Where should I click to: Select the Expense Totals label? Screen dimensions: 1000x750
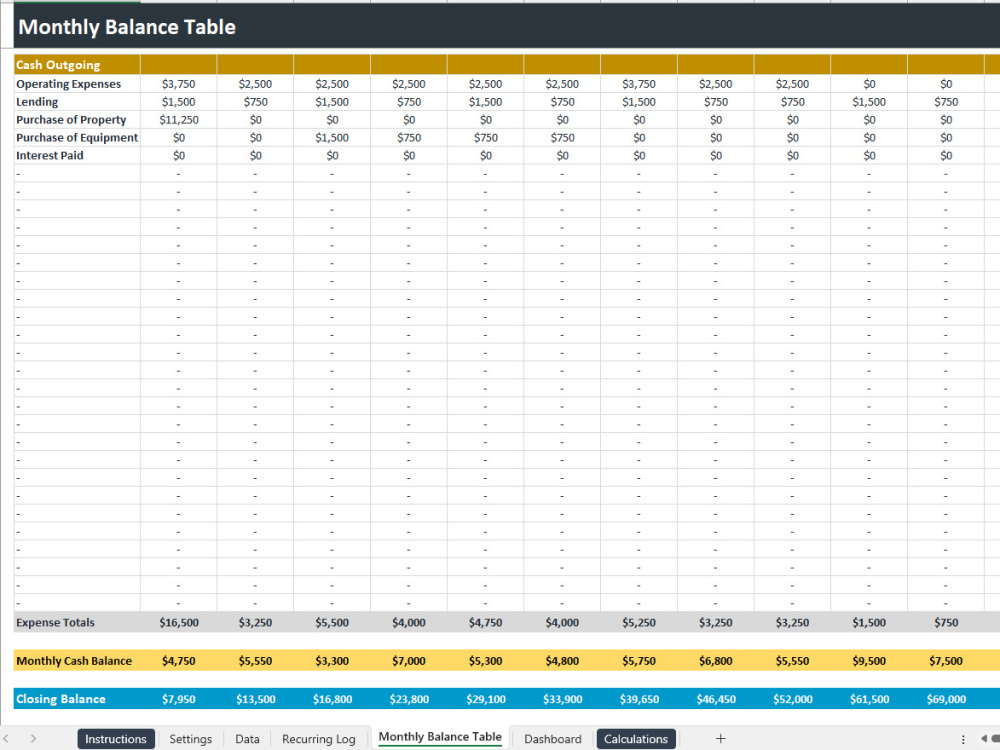point(77,622)
